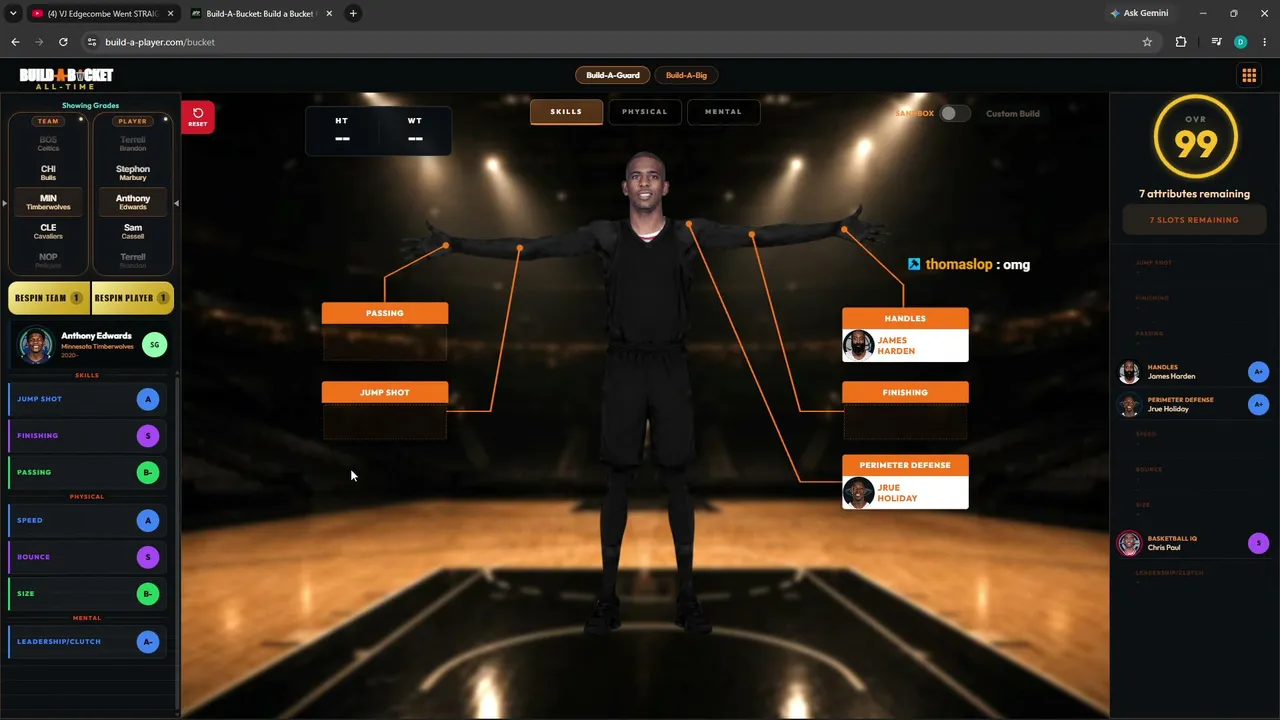
Task: Click the Respin Team button
Action: 49,298
